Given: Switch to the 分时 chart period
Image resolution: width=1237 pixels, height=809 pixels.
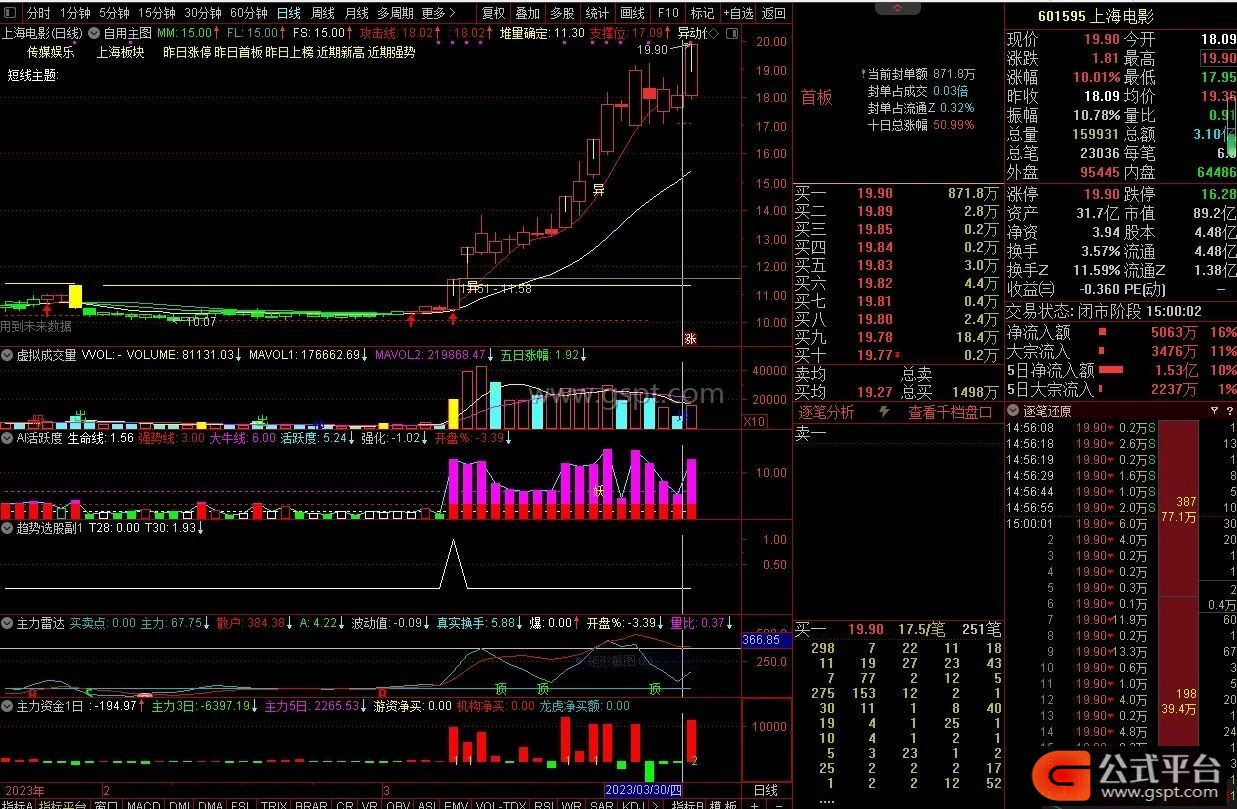Looking at the screenshot, I should 37,13.
